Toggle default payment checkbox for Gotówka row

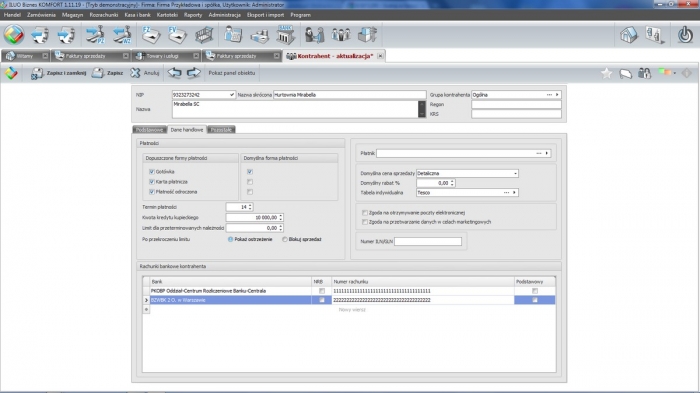click(250, 171)
